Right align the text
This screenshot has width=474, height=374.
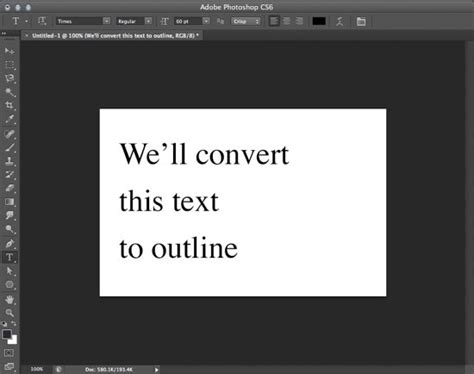(x=299, y=21)
